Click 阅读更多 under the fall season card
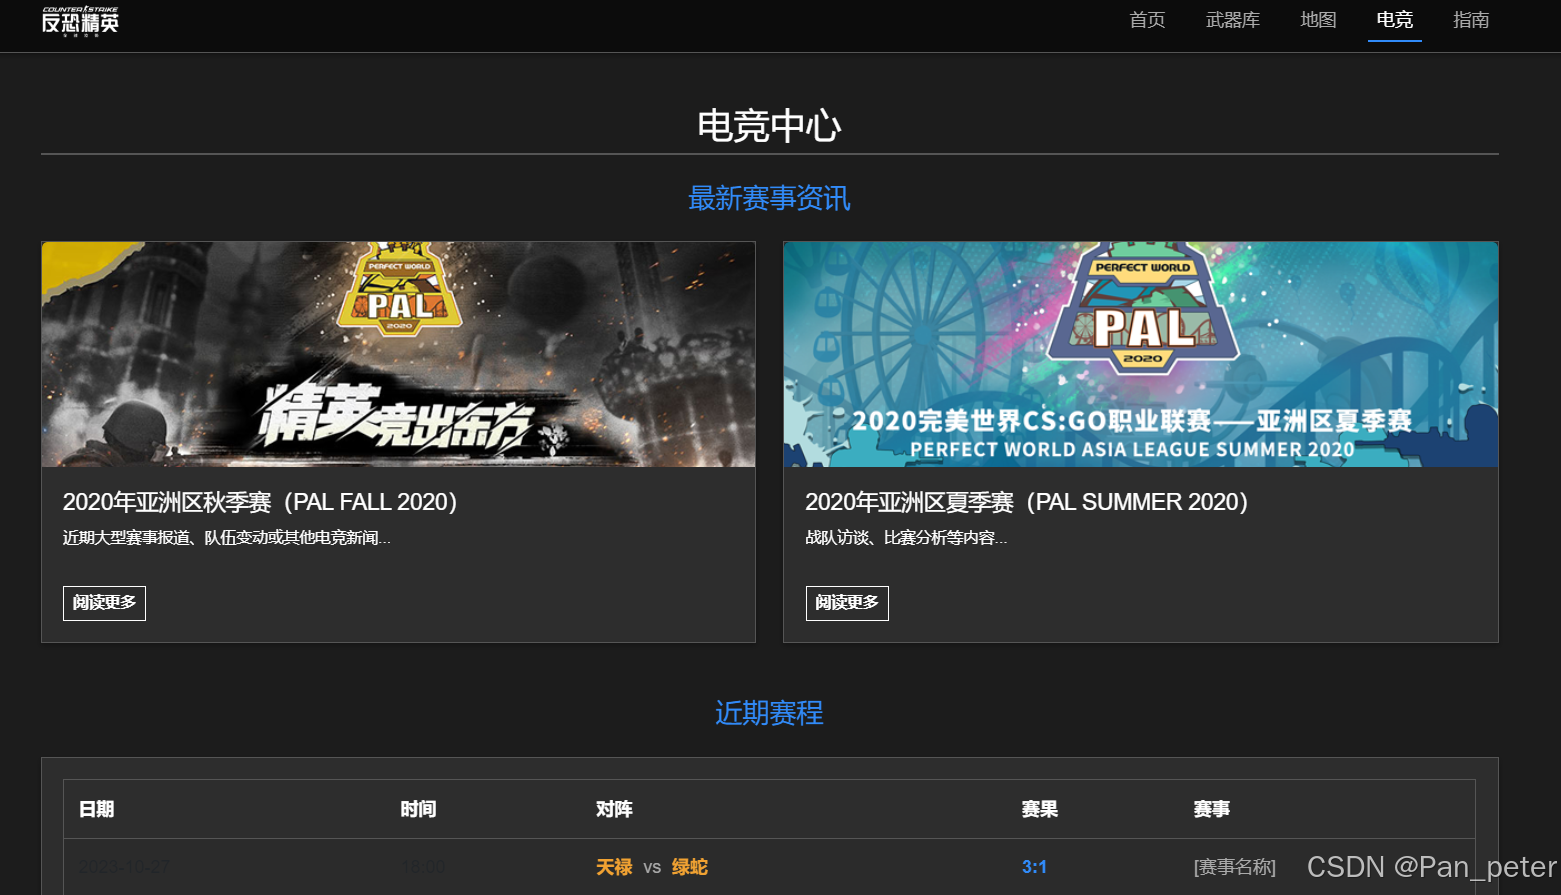Image resolution: width=1561 pixels, height=895 pixels. click(104, 603)
